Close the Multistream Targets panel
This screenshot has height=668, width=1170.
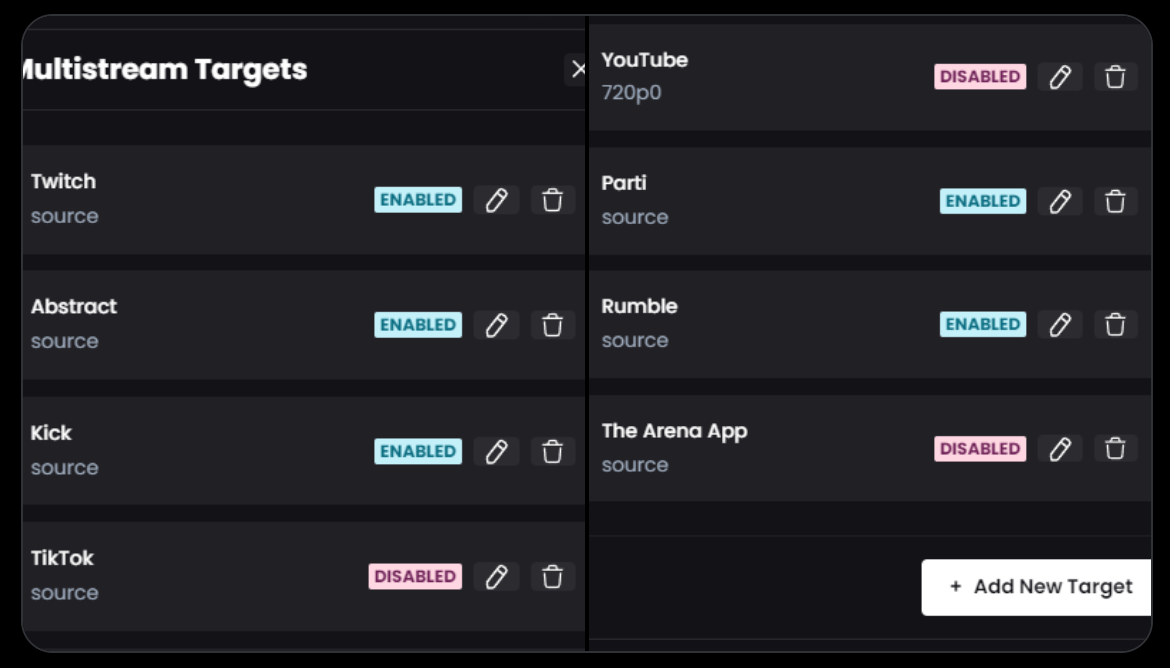tap(578, 69)
